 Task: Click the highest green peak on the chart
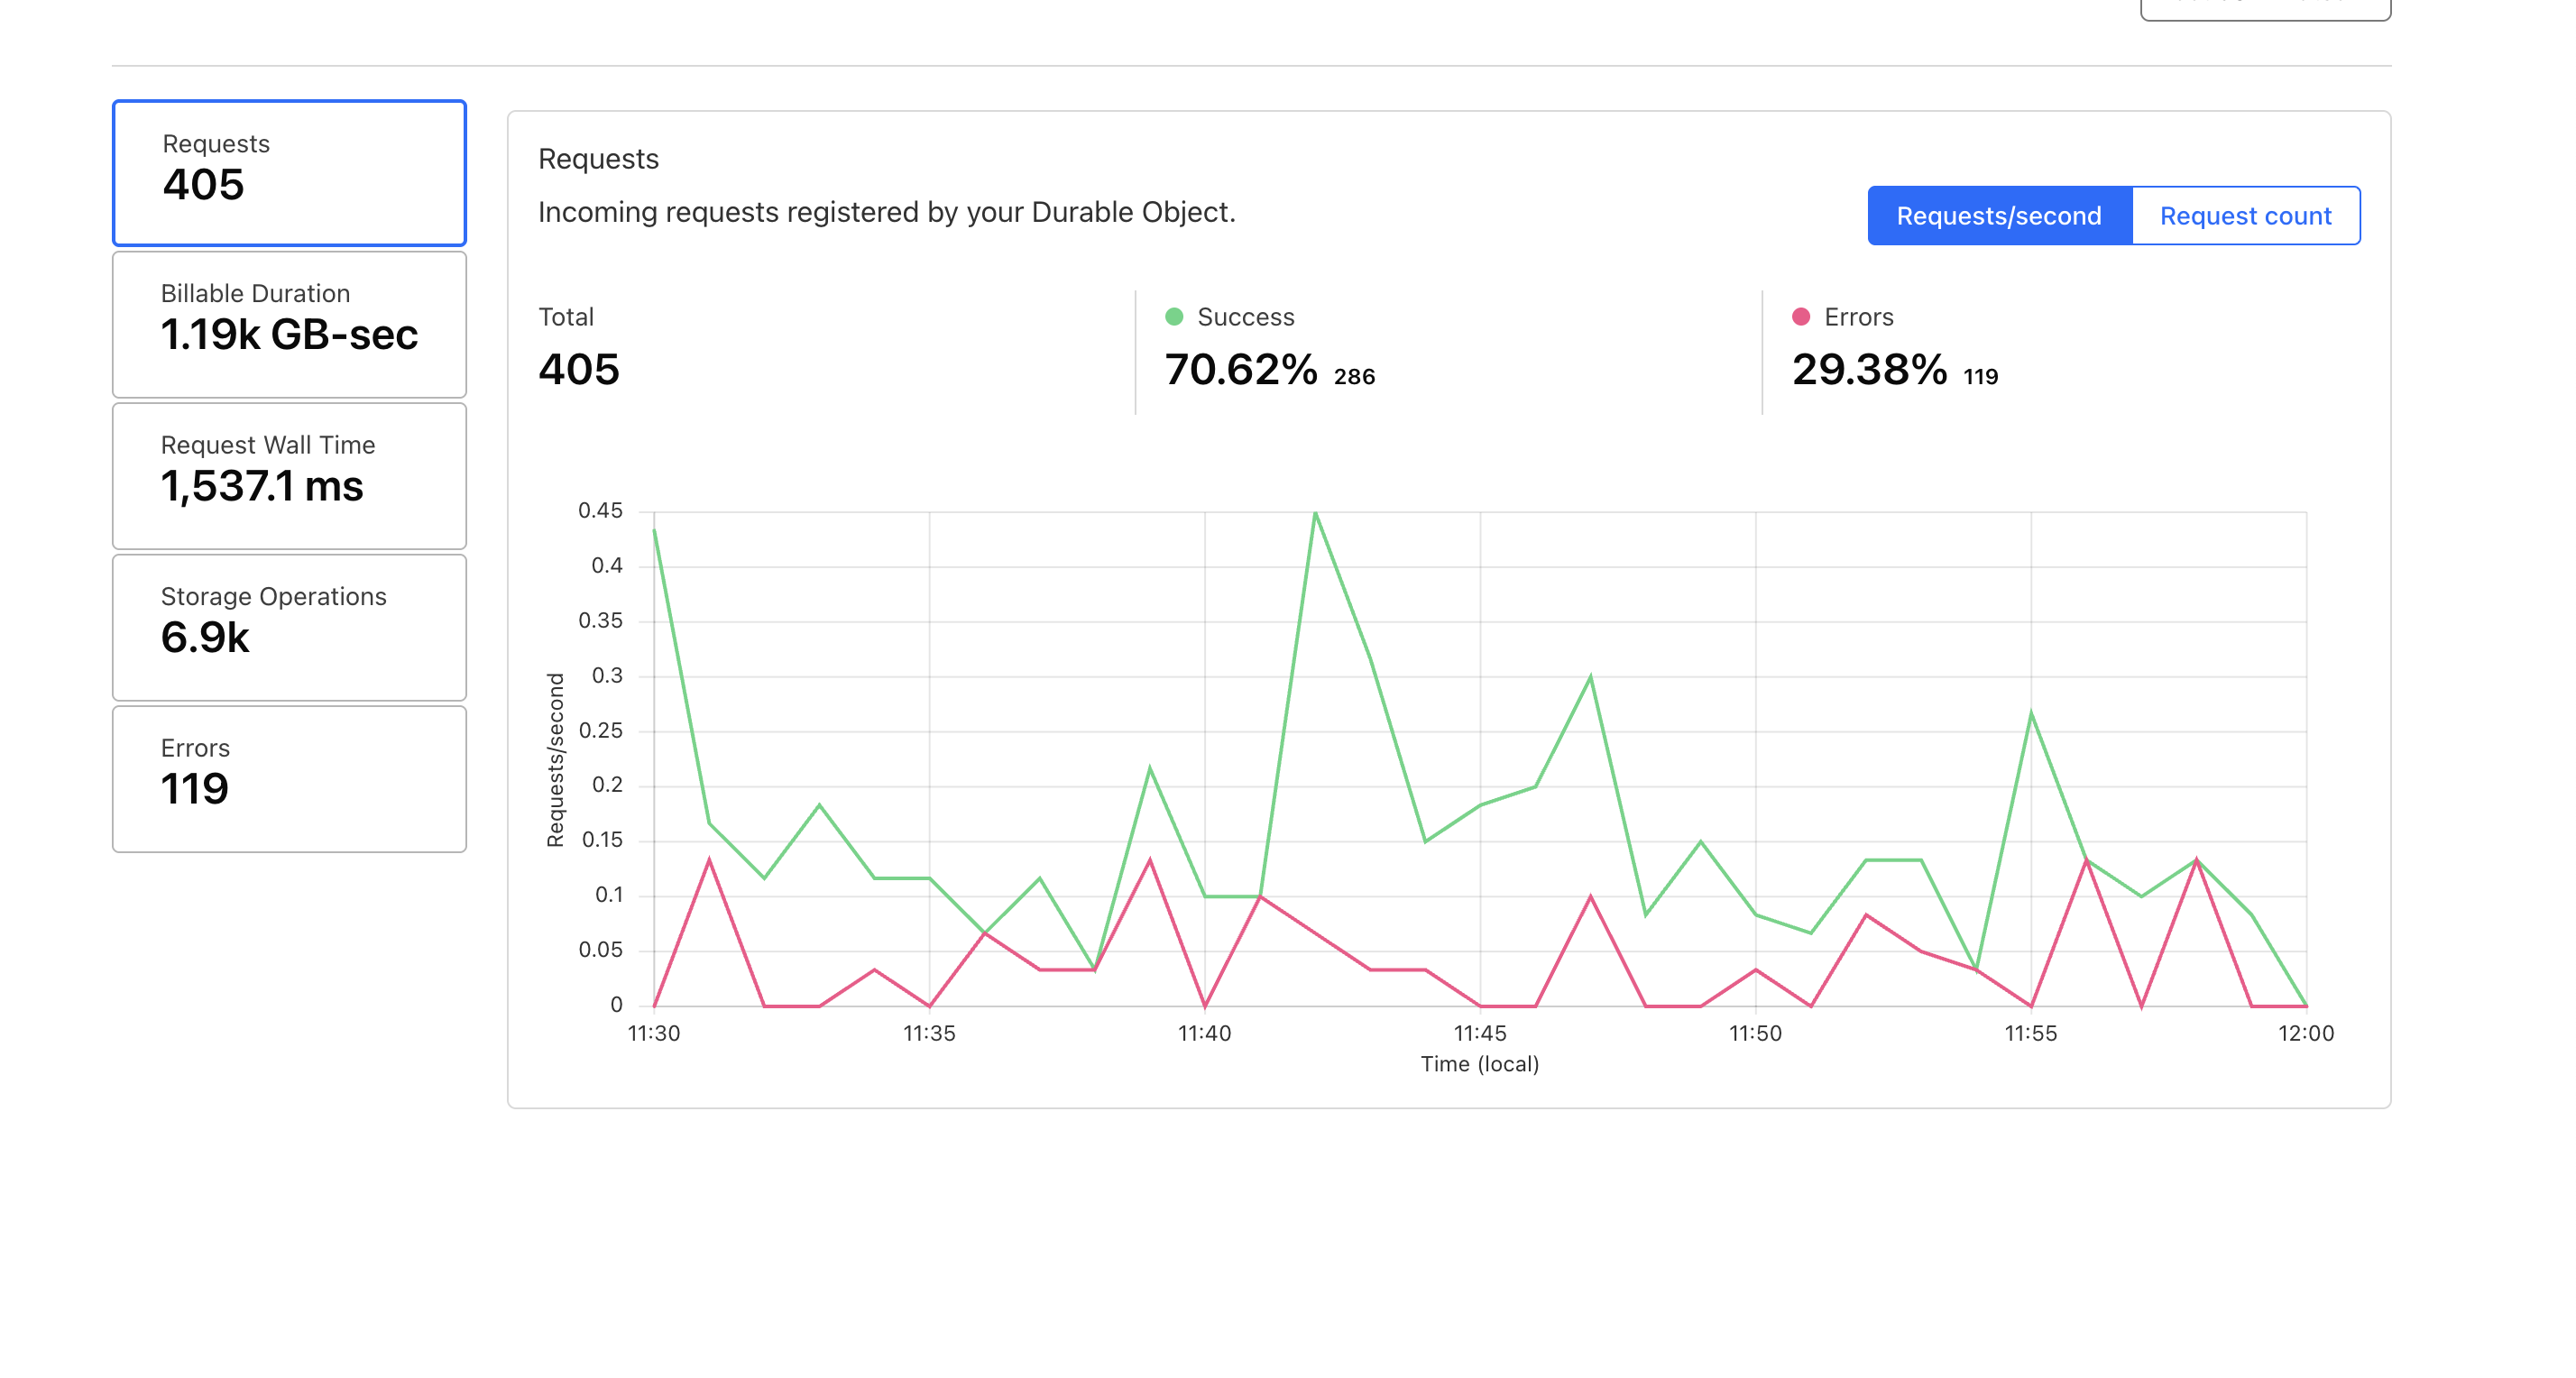tap(1315, 513)
